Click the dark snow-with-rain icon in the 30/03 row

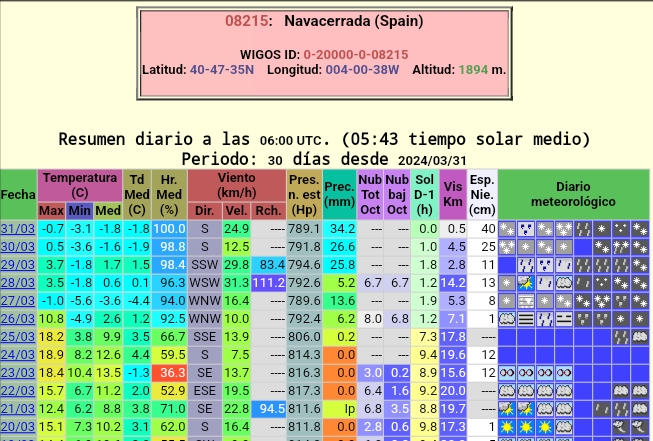[x=621, y=247]
